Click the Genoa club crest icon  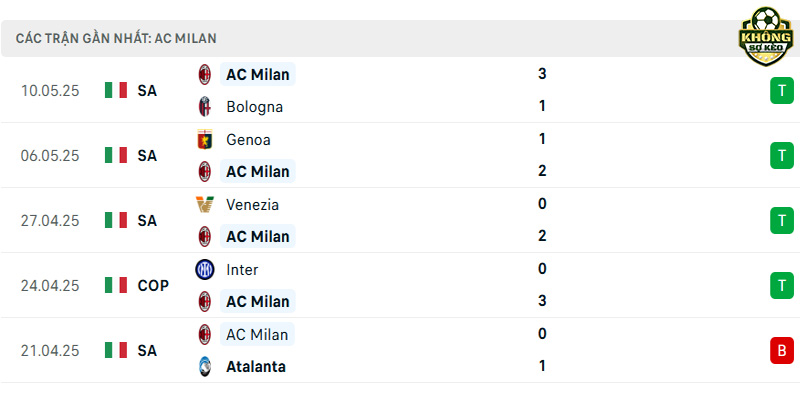coord(205,139)
